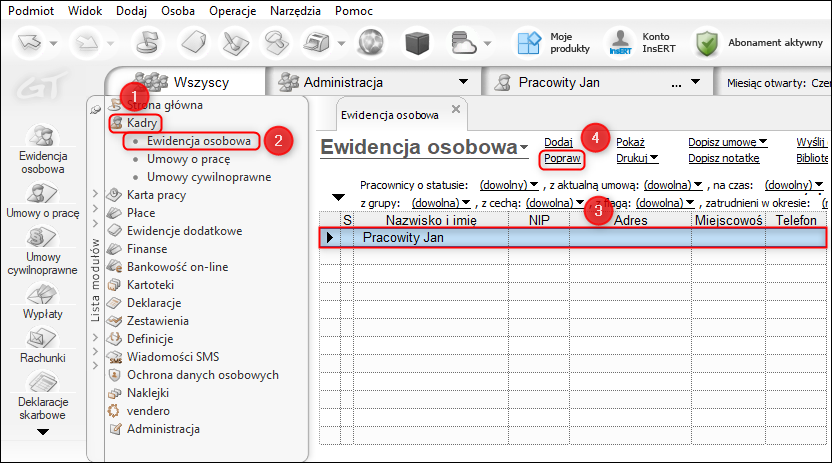832x463 pixels.
Task: Expand the Definicje tree node
Action: 96,337
